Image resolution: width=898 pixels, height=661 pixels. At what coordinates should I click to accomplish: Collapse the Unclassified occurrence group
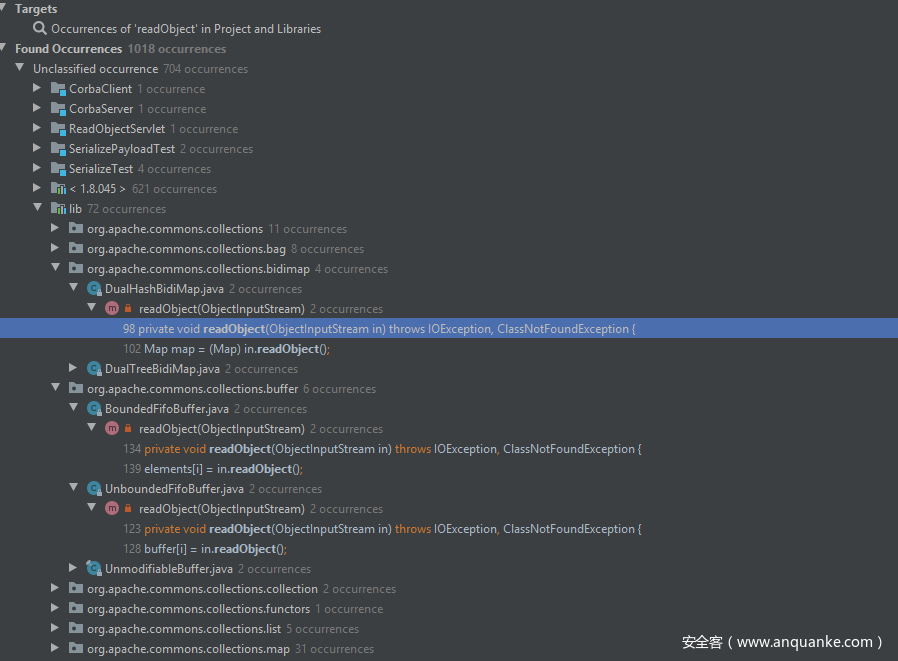pyautogui.click(x=20, y=69)
